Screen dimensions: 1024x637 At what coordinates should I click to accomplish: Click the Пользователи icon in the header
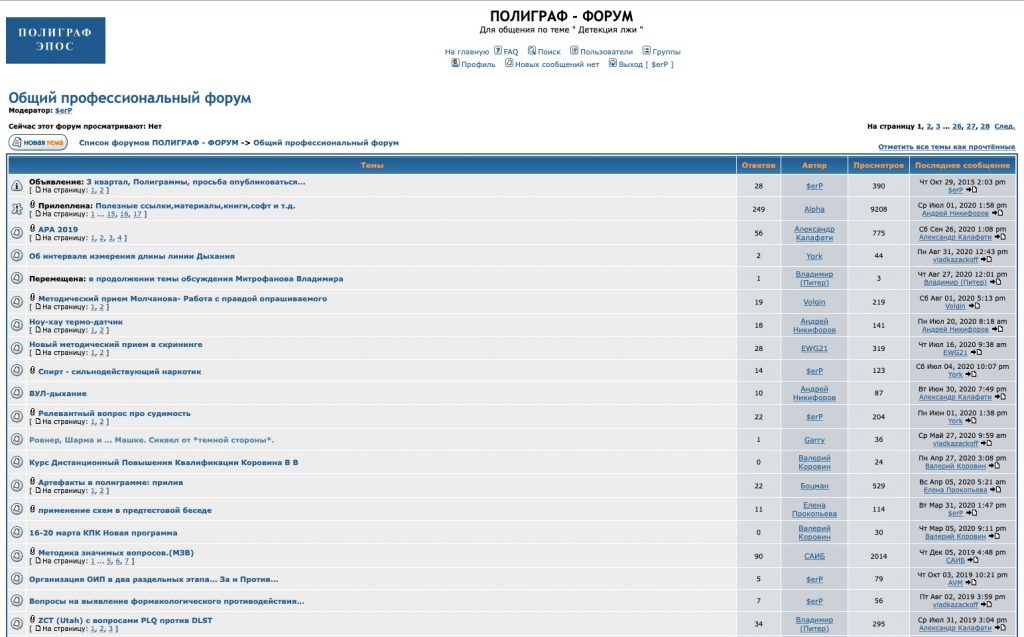(574, 50)
